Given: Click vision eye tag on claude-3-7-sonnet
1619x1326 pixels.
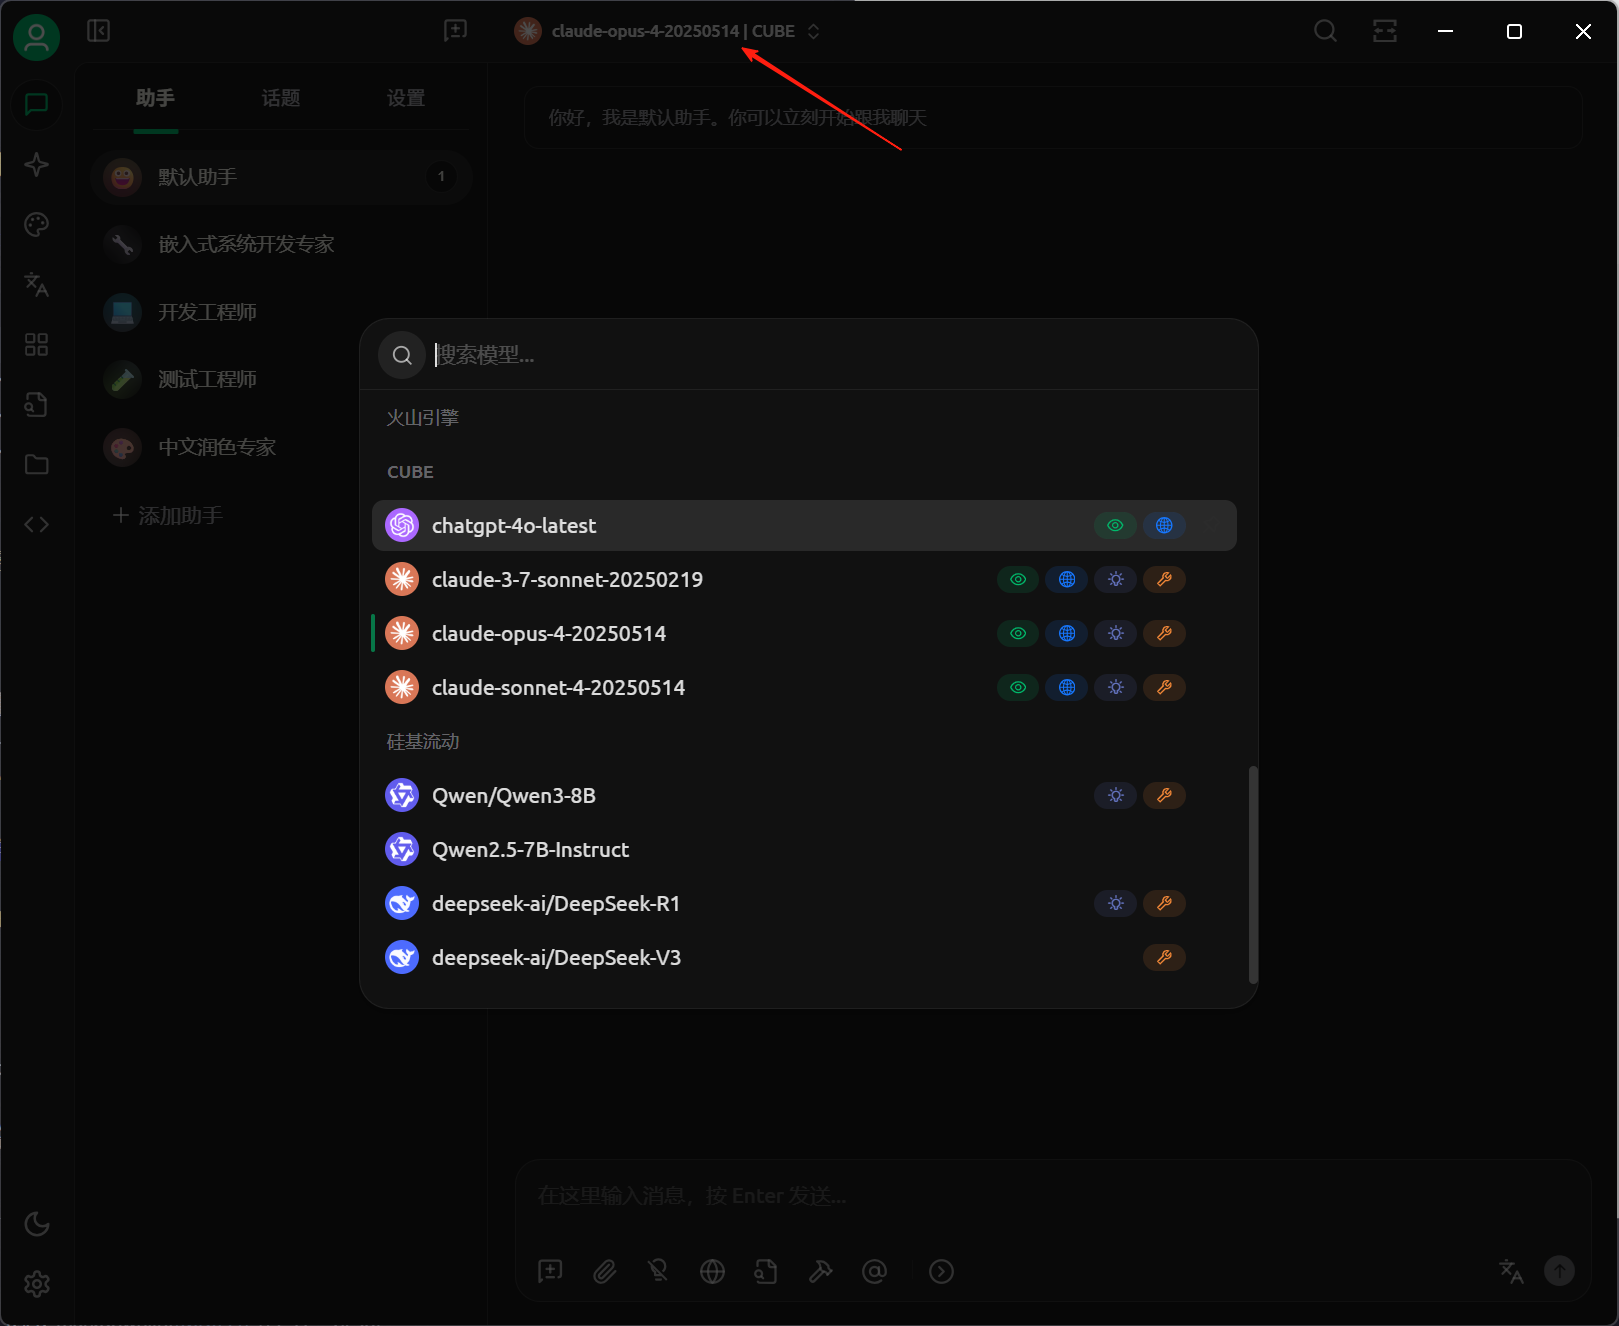Looking at the screenshot, I should tap(1018, 579).
